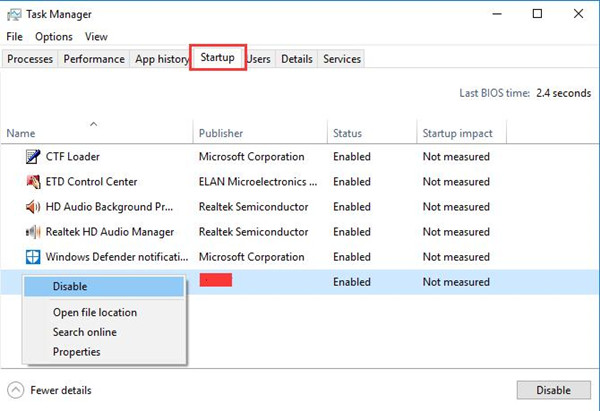
Task: Click the red redacted publisher block
Action: pyautogui.click(x=216, y=280)
